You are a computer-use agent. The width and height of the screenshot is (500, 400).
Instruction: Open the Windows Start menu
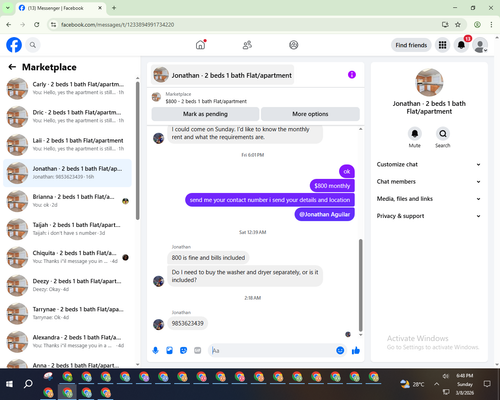tap(9, 384)
